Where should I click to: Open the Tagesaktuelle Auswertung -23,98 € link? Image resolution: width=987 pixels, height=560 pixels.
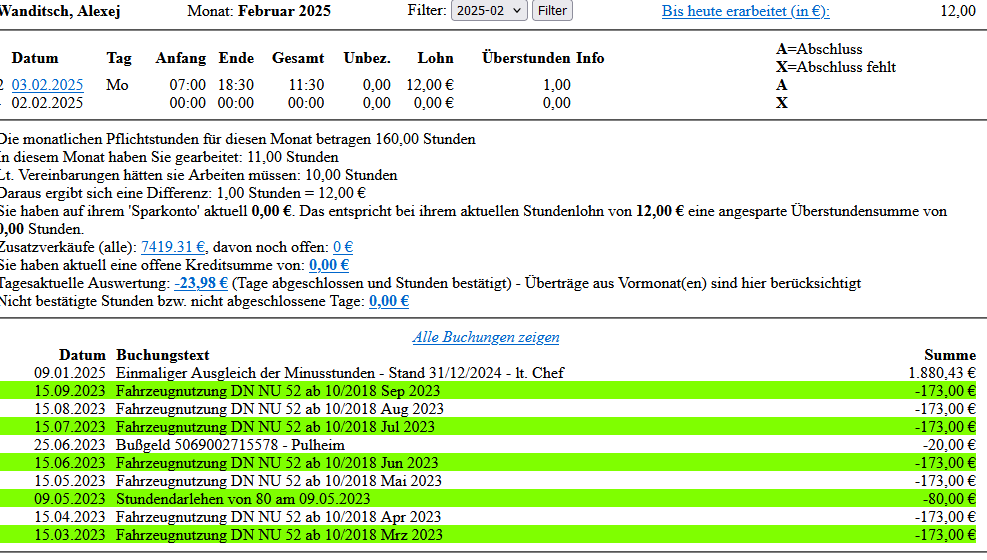point(201,283)
